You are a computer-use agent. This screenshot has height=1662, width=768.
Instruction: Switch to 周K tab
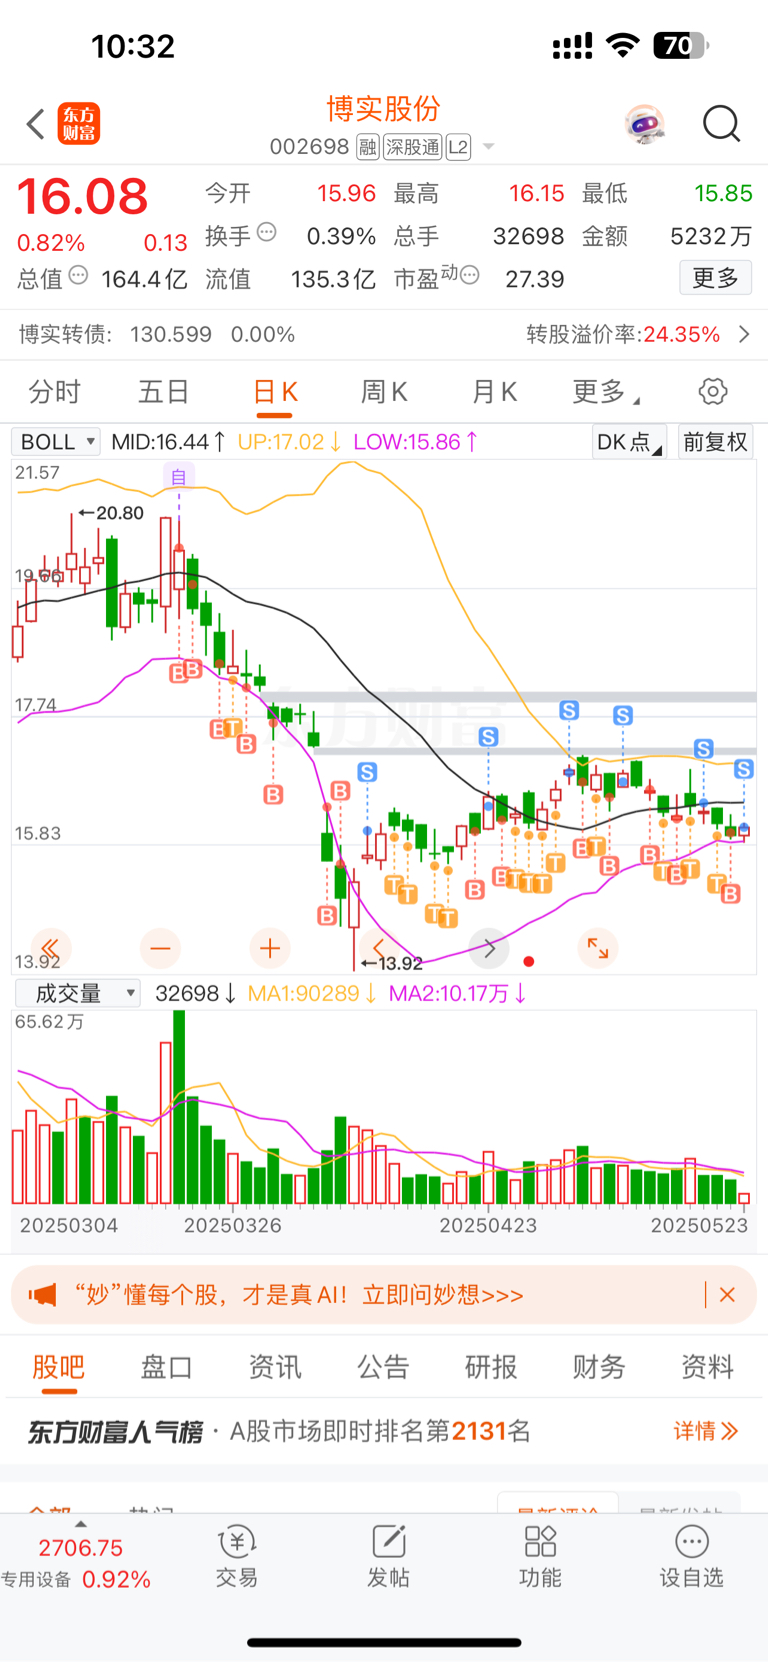pos(384,392)
